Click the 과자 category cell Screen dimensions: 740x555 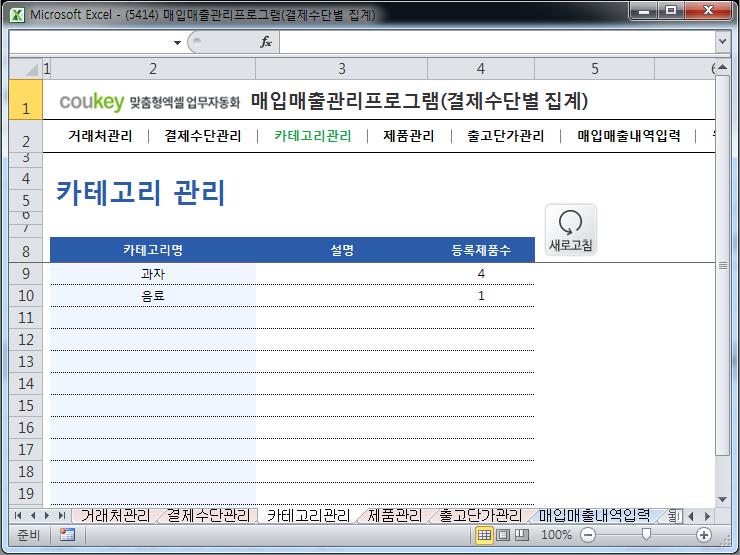point(153,274)
